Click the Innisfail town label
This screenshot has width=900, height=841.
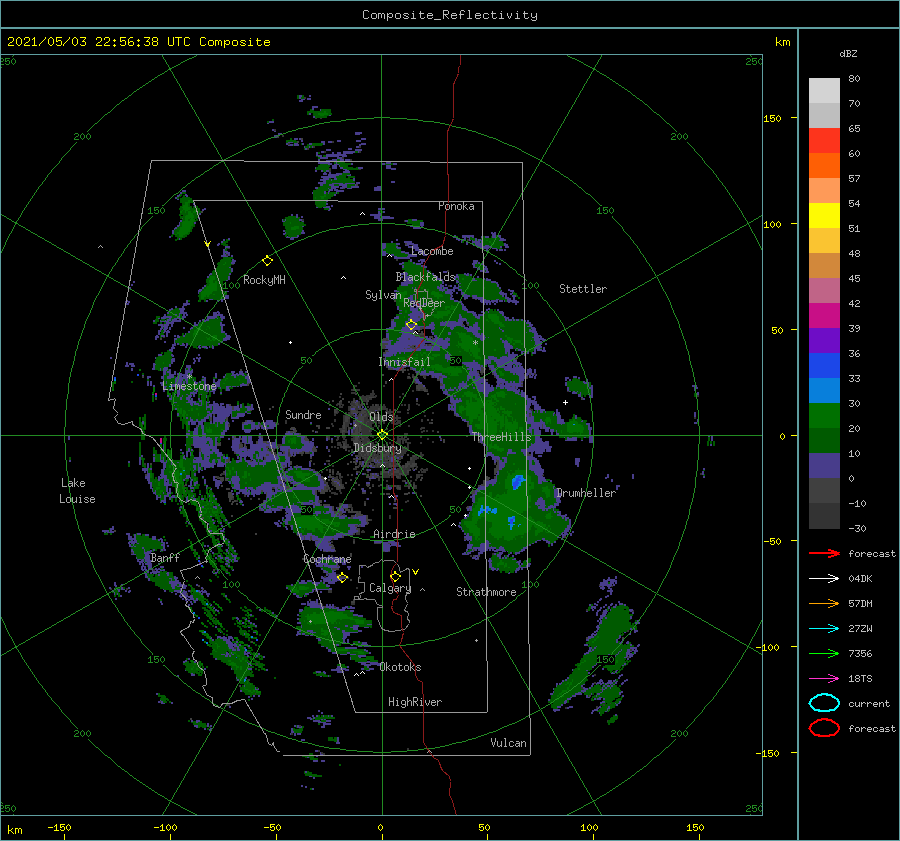click(404, 362)
